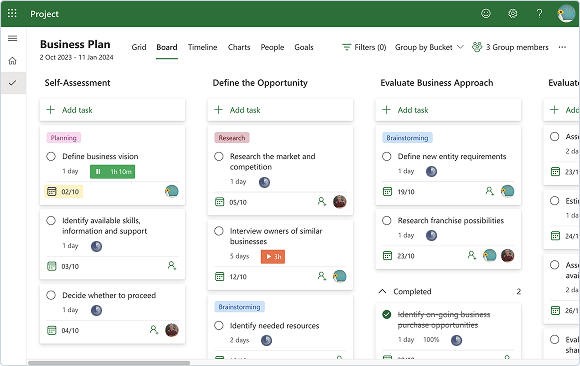Open the Filters (0) menu
Screen dimensions: 580x366
tap(364, 47)
